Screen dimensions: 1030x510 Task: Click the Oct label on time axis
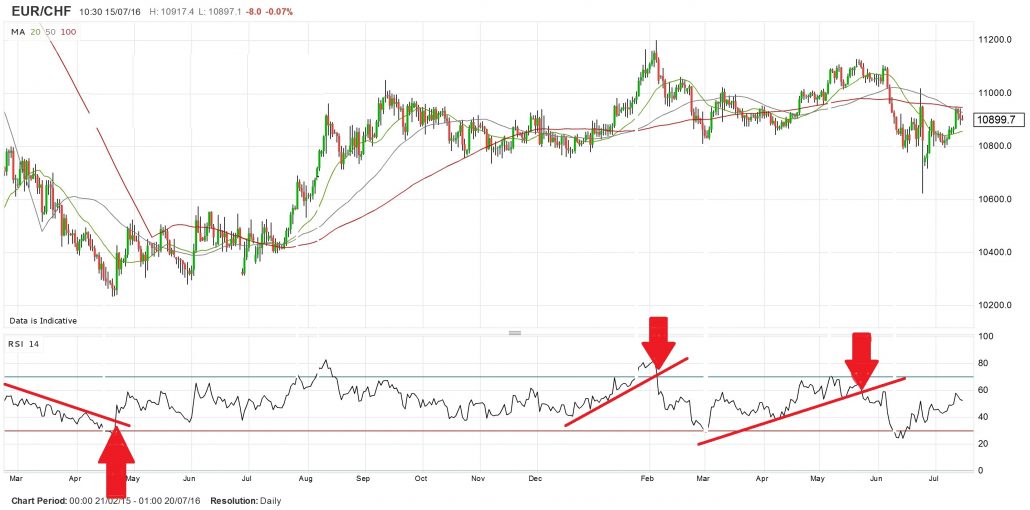point(421,478)
